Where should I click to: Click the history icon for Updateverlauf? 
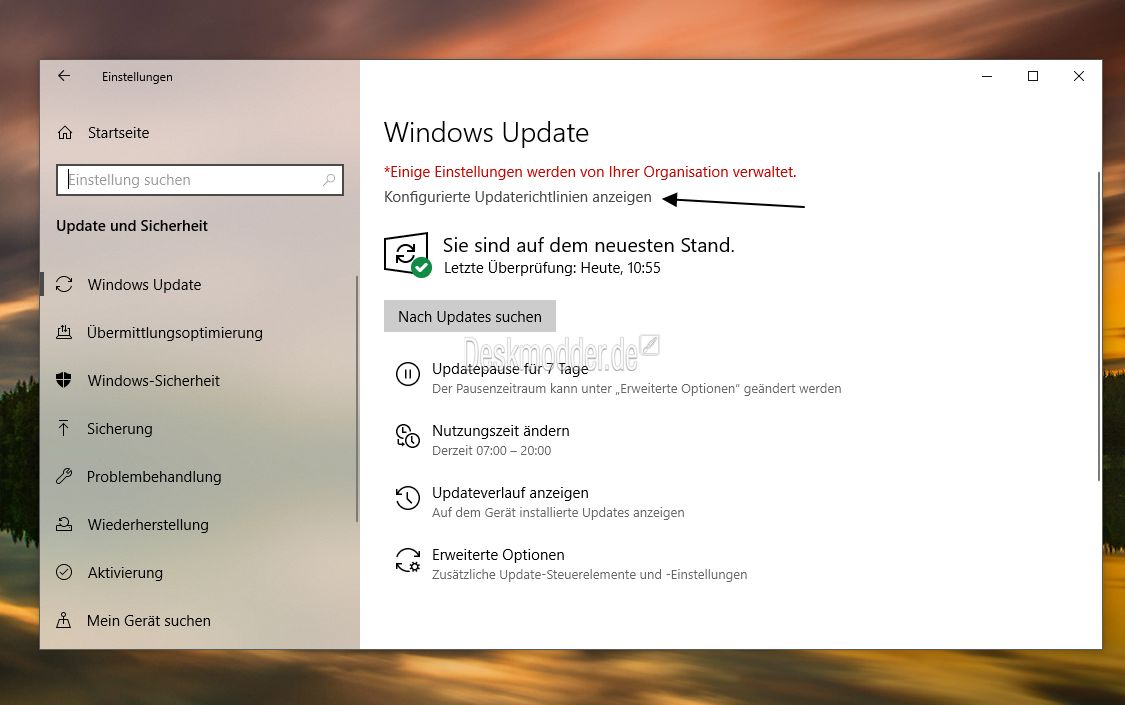(408, 498)
